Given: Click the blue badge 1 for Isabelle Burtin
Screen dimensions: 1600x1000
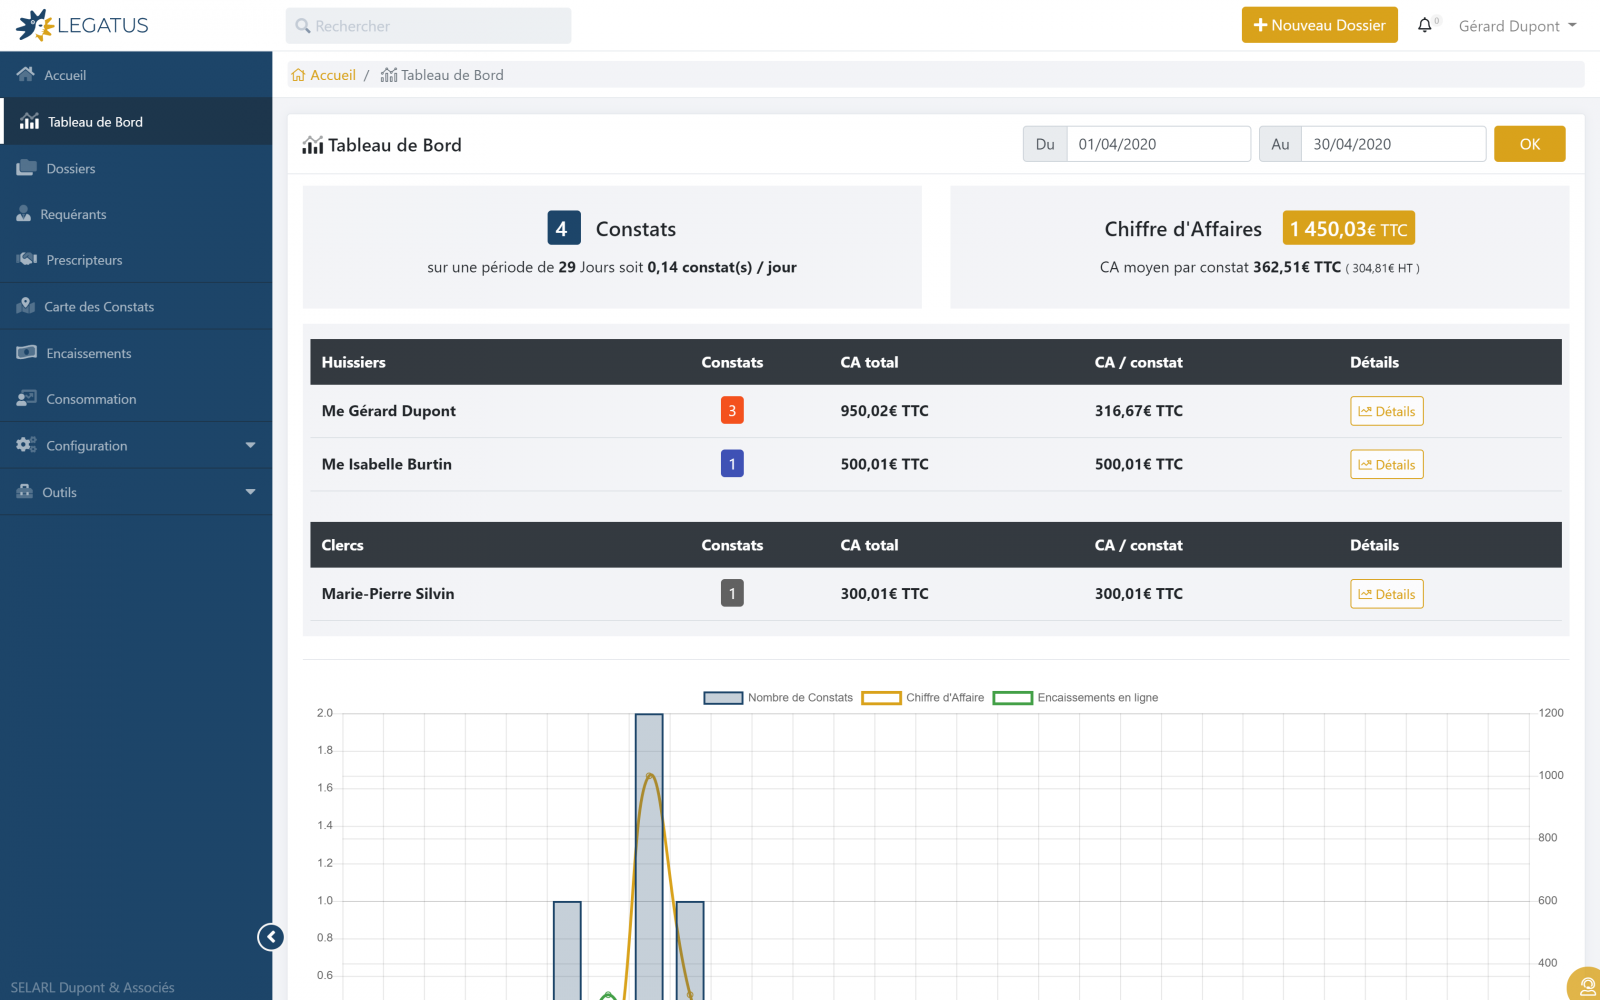Looking at the screenshot, I should [x=732, y=464].
